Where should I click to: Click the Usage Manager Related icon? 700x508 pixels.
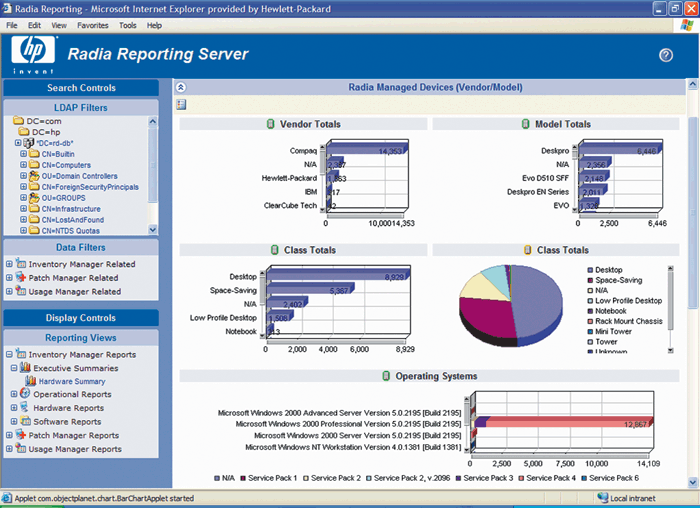click(21, 291)
